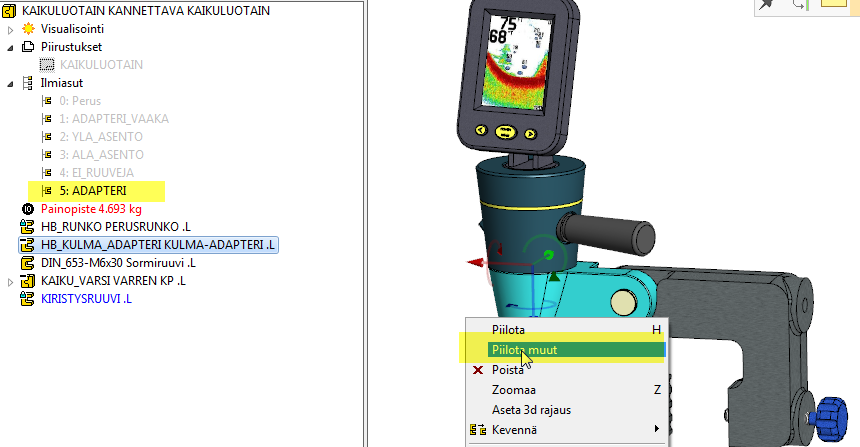Select the greyed KAIKULUOTAIN drawing row

click(x=101, y=65)
